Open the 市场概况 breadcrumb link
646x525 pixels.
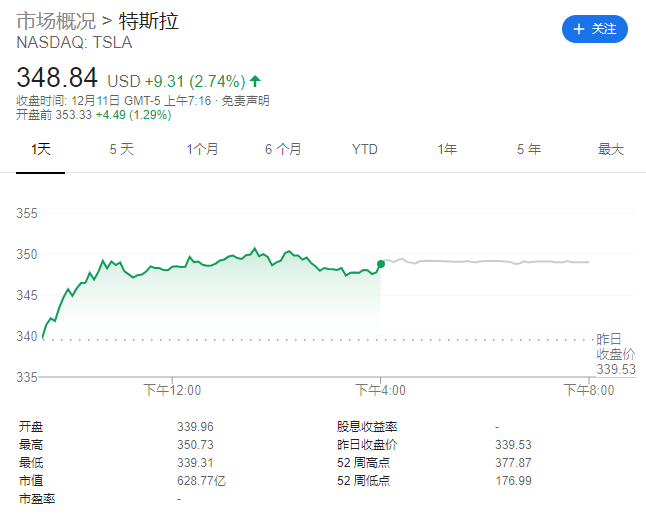point(56,21)
